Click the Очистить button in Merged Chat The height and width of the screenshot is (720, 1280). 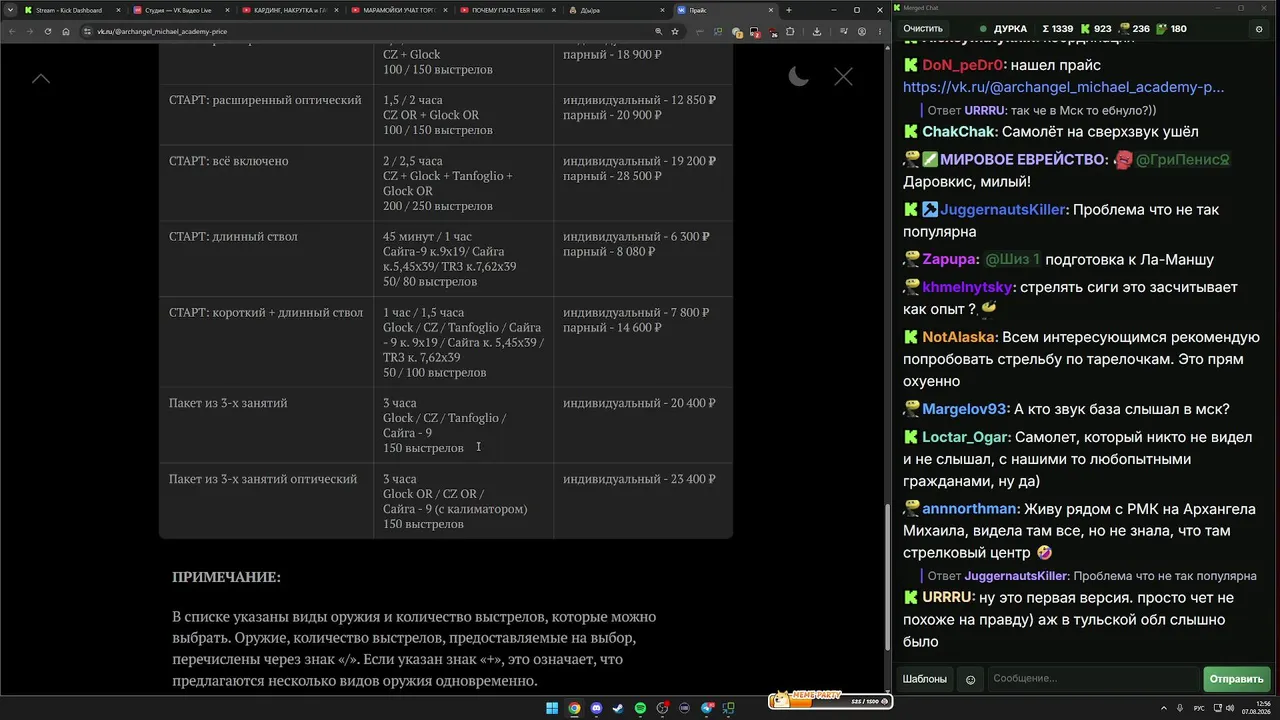(923, 29)
